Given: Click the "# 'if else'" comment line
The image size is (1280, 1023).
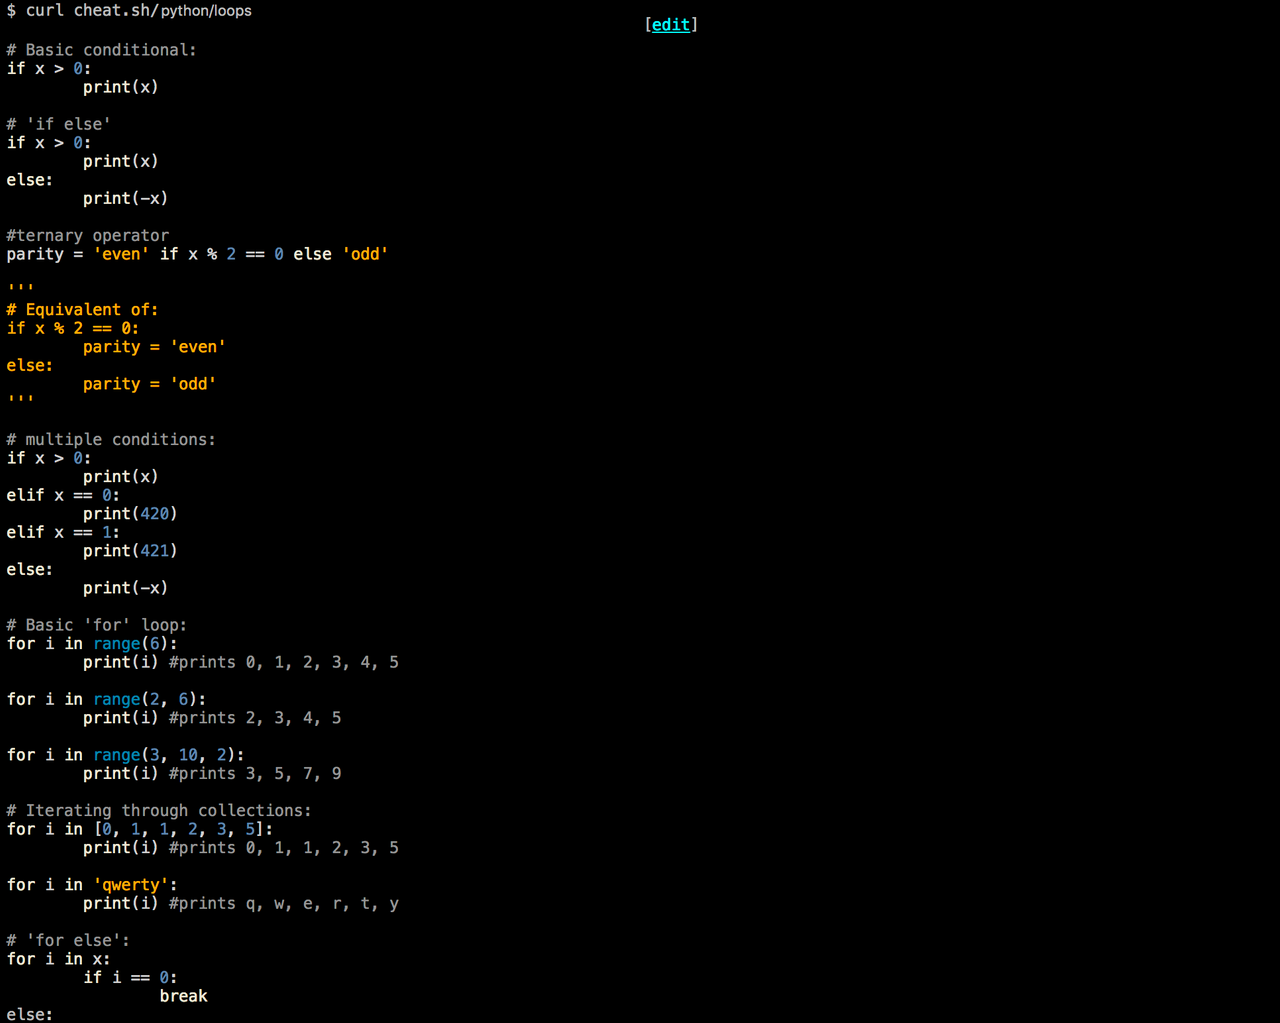Looking at the screenshot, I should [x=58, y=124].
